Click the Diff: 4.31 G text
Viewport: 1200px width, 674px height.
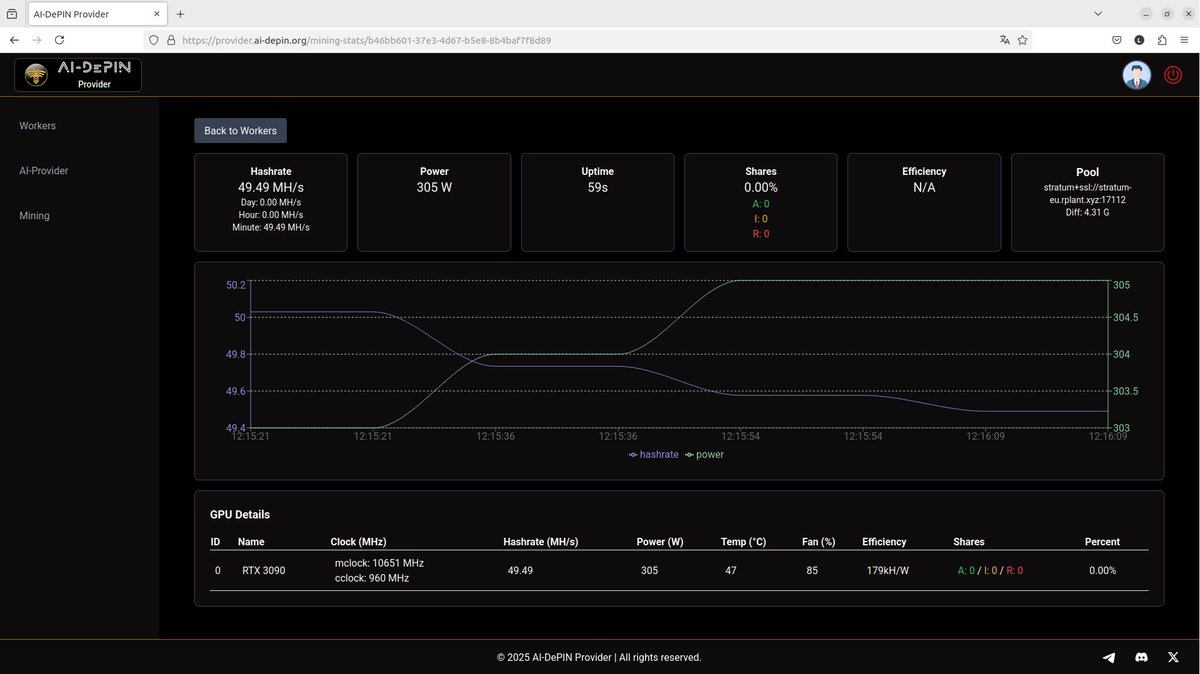[x=1087, y=212]
